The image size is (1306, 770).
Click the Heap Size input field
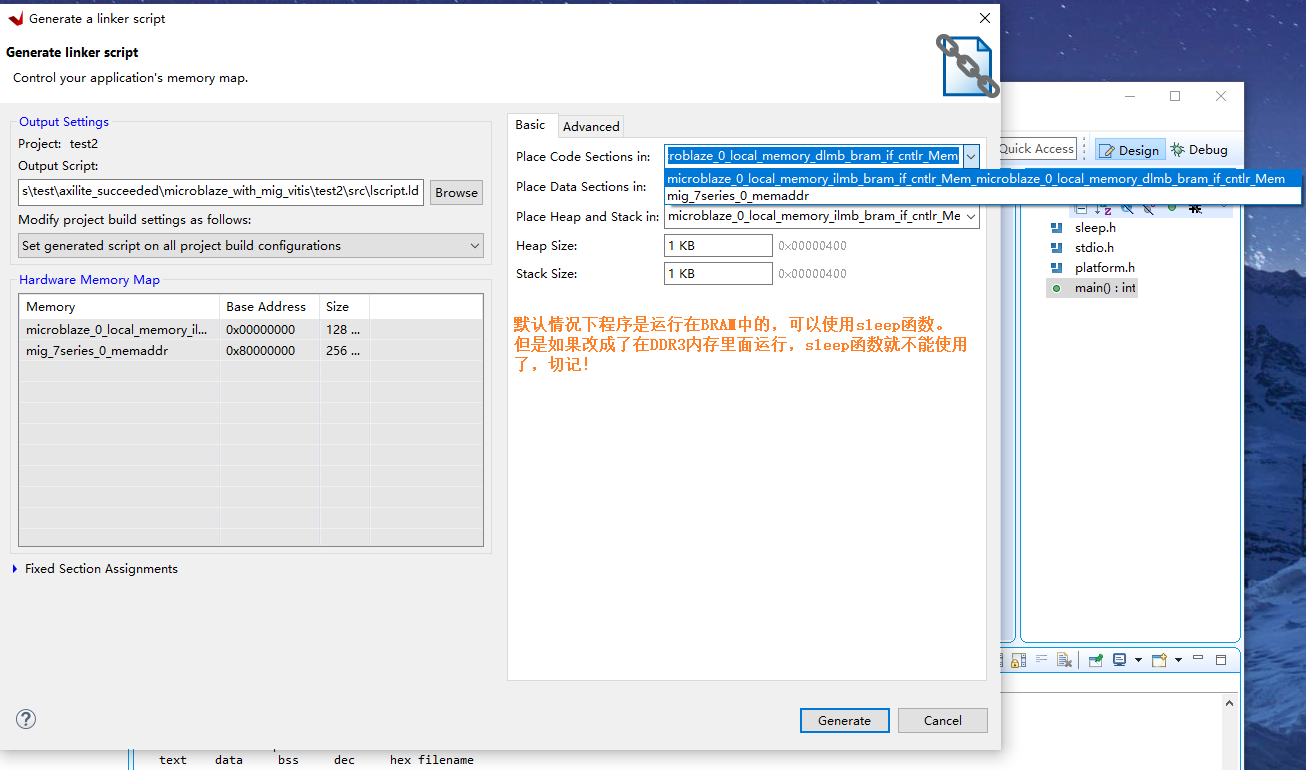tap(718, 245)
